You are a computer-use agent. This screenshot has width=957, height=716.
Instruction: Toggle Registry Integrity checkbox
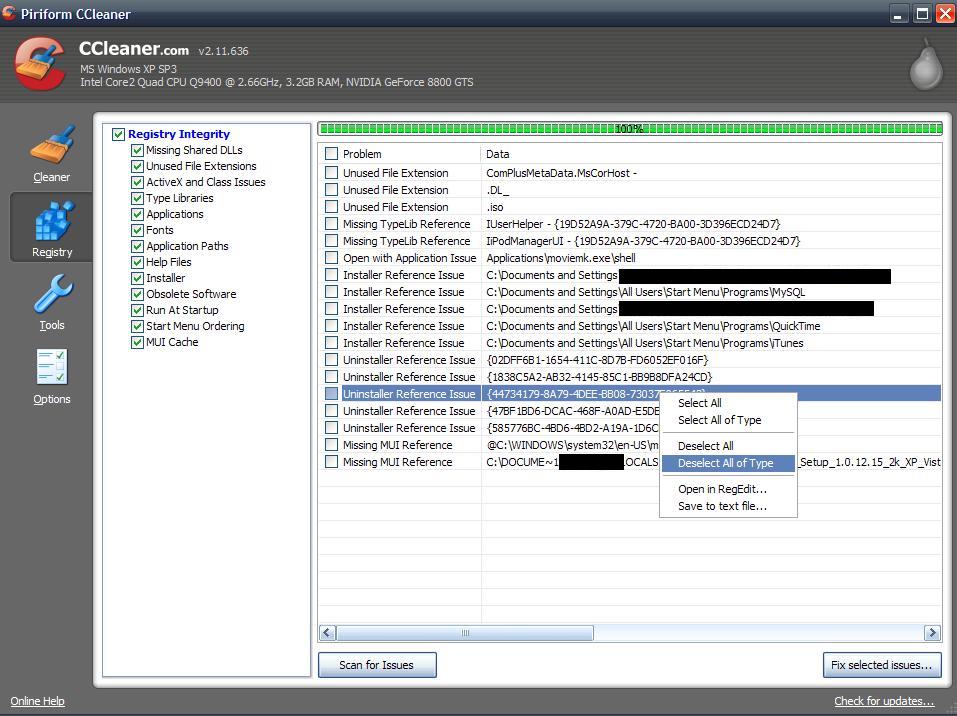click(x=118, y=134)
